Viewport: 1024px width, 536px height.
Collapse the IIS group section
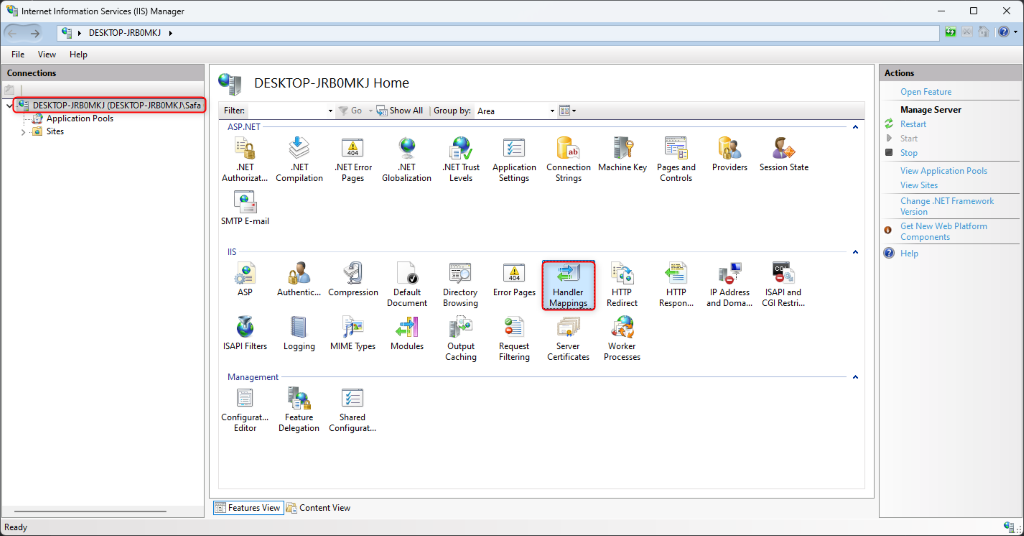[x=855, y=252]
